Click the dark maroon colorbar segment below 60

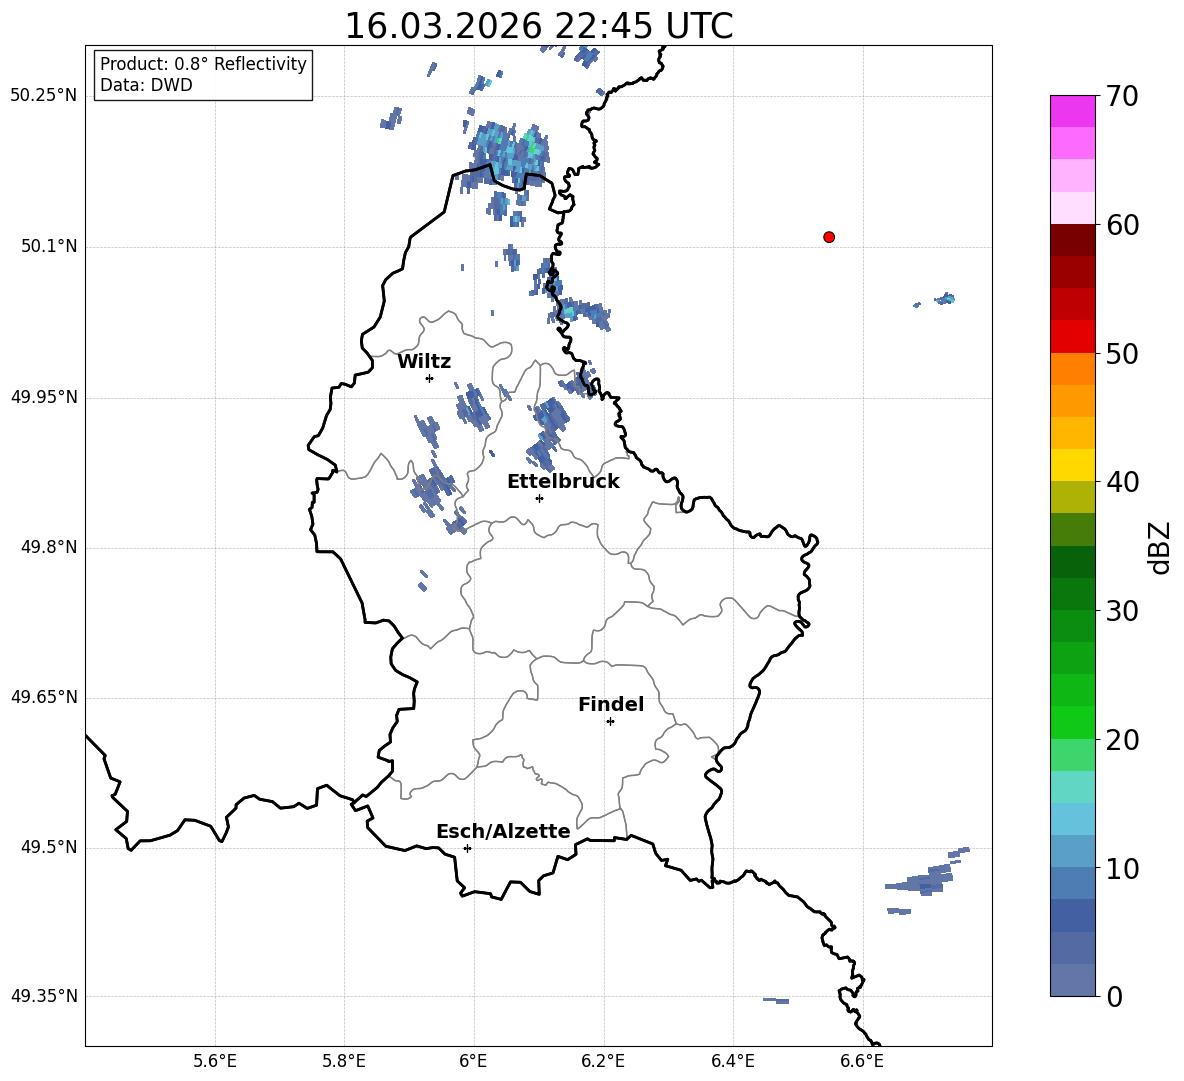click(1072, 240)
